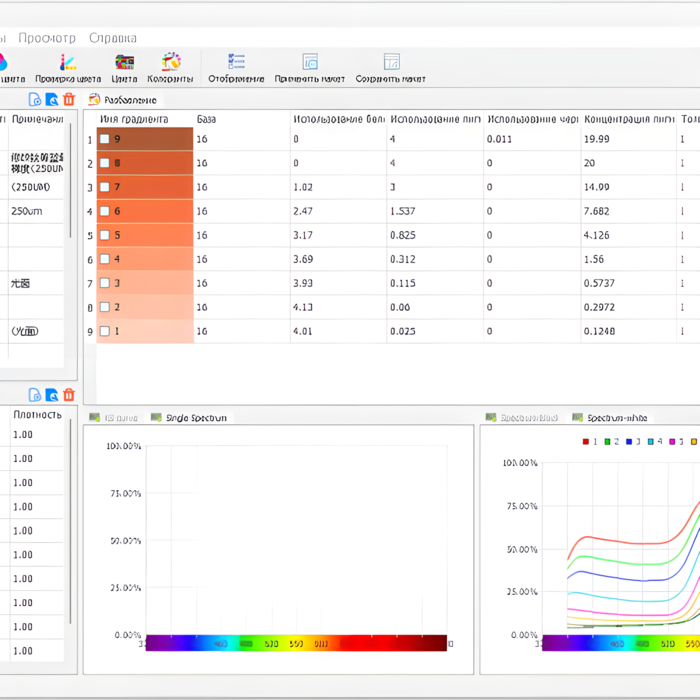Click the delete icon above Плотность column
700x700 pixels.
tap(69, 395)
